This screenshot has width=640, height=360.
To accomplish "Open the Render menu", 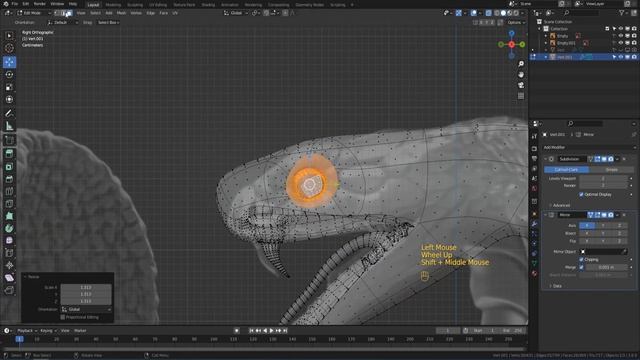I will [40, 4].
